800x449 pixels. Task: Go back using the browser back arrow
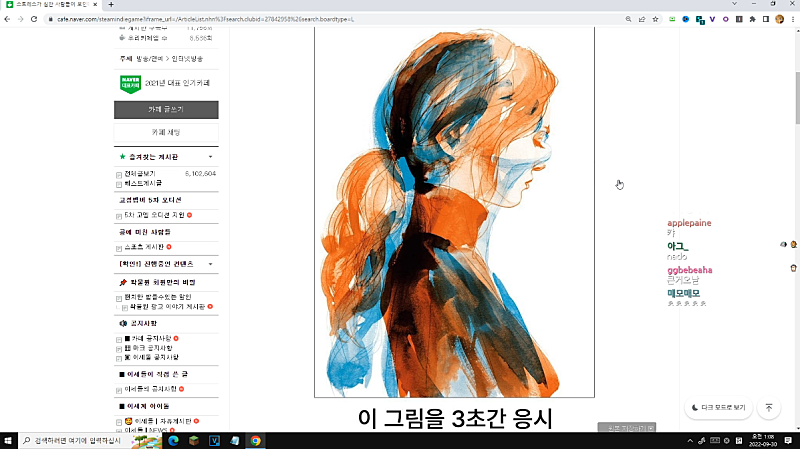[8, 18]
